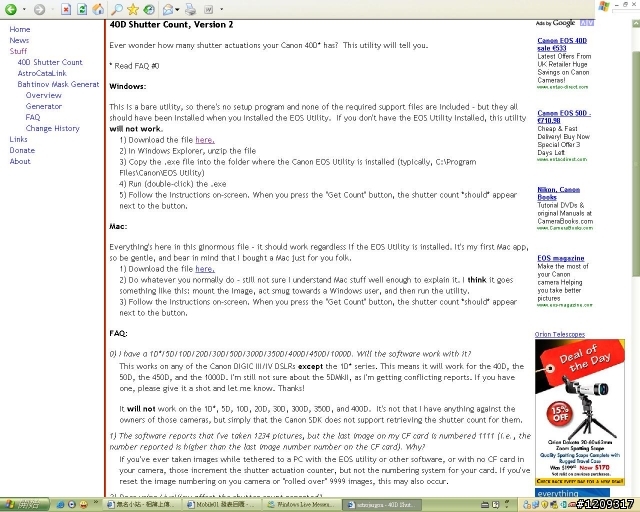Open the About sidebar link
Viewport: 640px width, 512px height.
[x=20, y=162]
